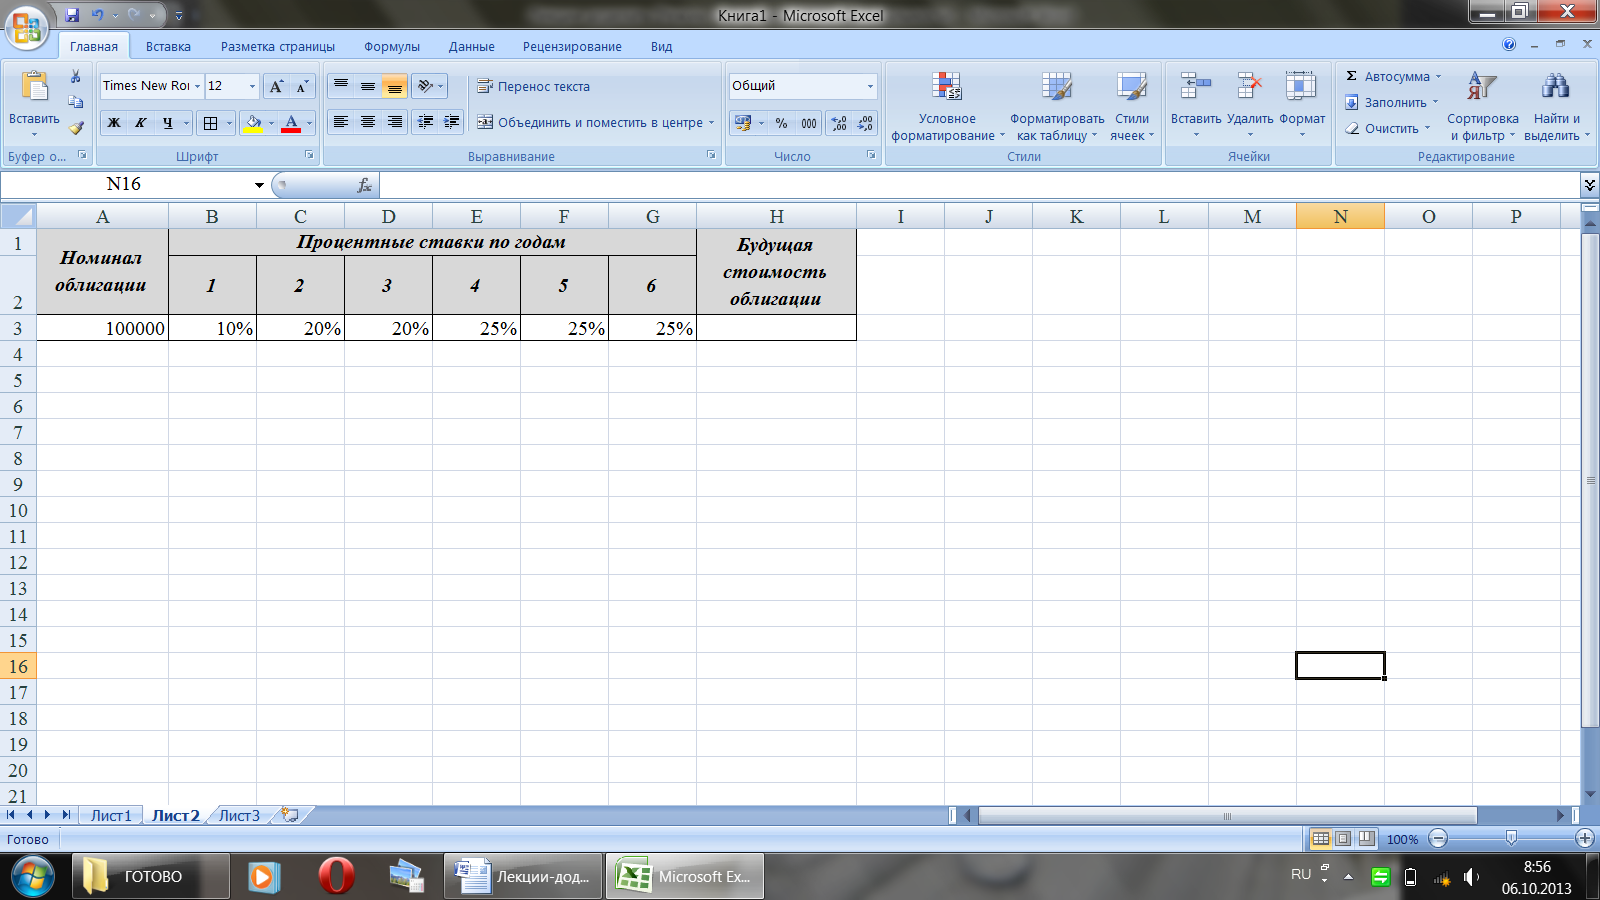Screen dimensions: 1600x900
Task: Zoom out with the minus button
Action: (1438, 839)
